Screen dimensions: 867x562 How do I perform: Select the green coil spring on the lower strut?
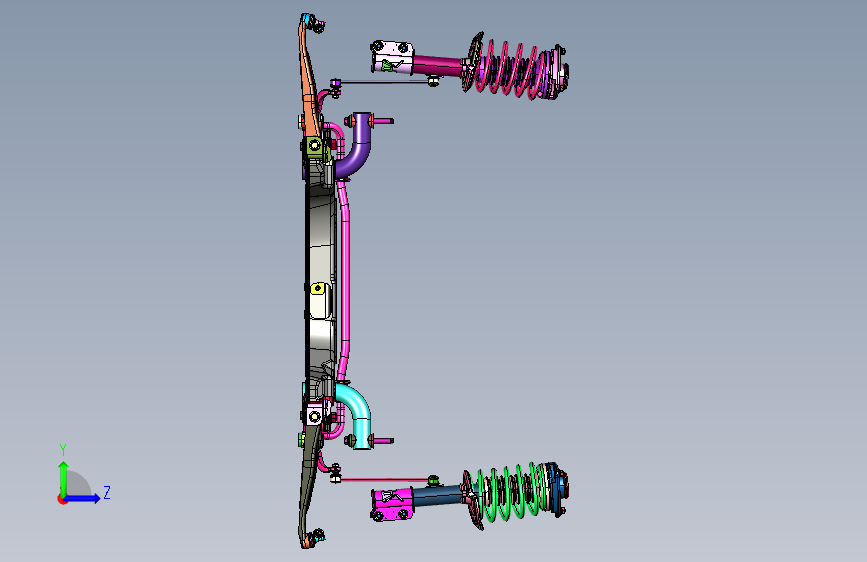pyautogui.click(x=511, y=492)
